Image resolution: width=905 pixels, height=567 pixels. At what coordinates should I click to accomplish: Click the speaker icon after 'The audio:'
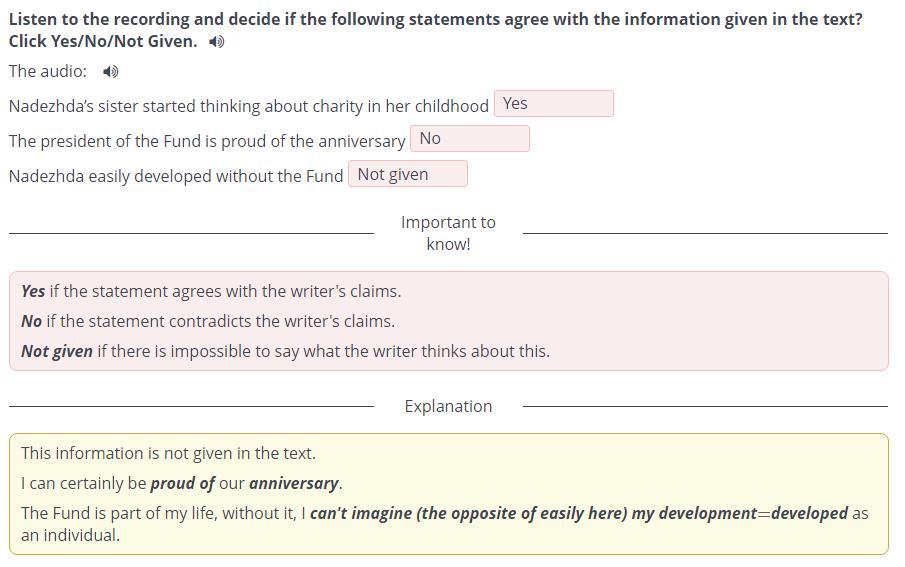(x=111, y=72)
